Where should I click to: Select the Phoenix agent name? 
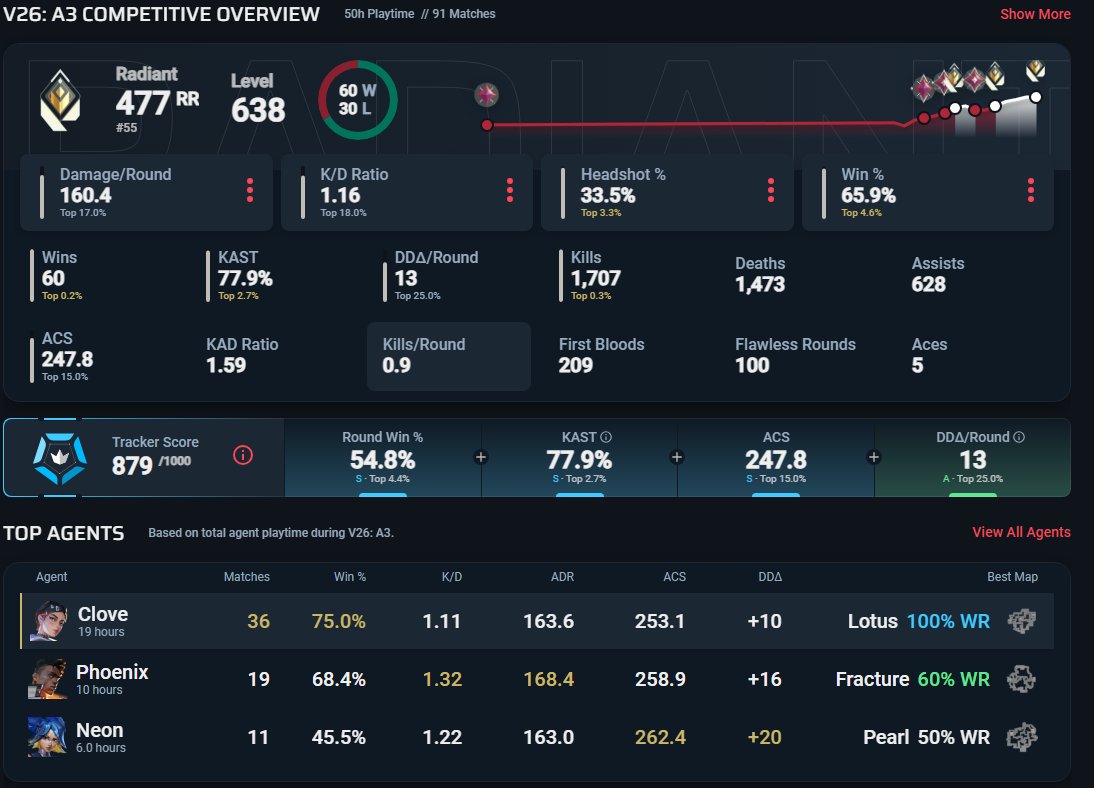point(112,671)
